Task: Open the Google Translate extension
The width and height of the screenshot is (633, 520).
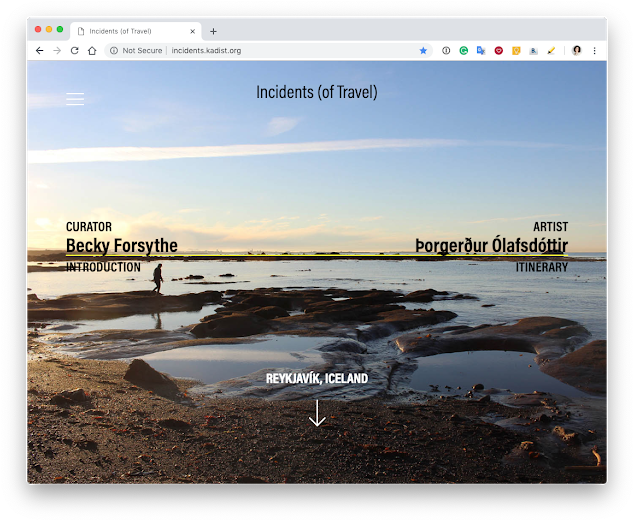Action: 481,50
